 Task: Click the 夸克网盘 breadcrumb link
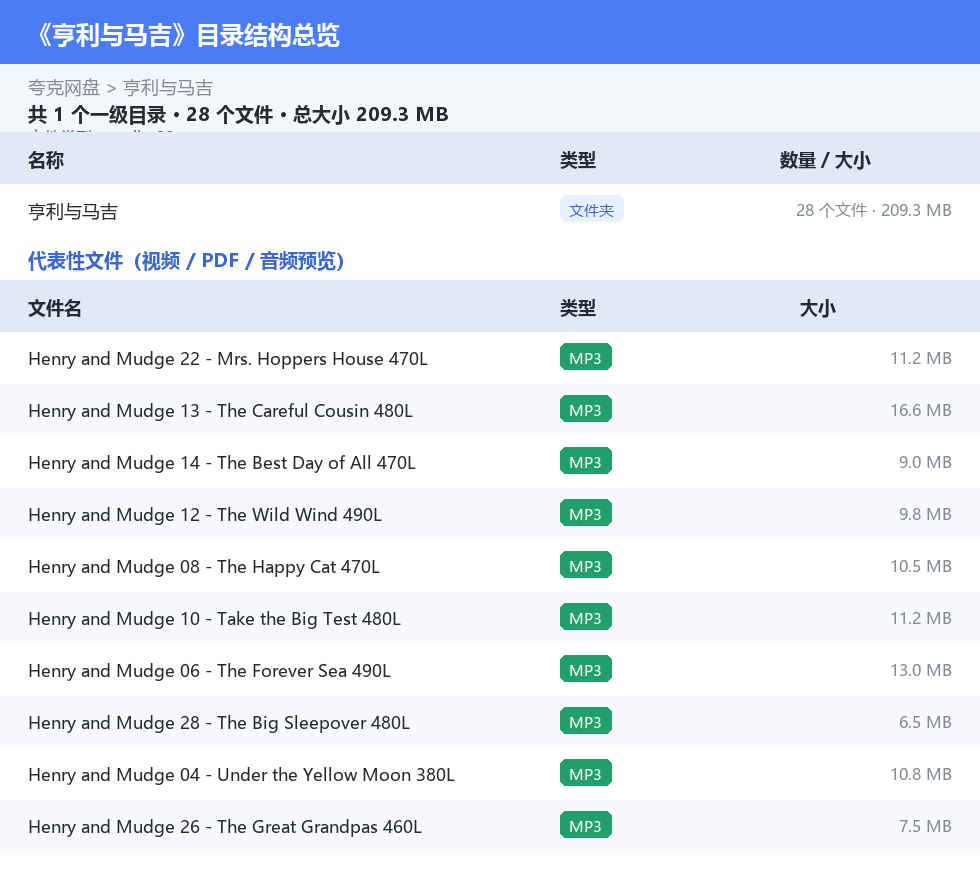click(64, 88)
